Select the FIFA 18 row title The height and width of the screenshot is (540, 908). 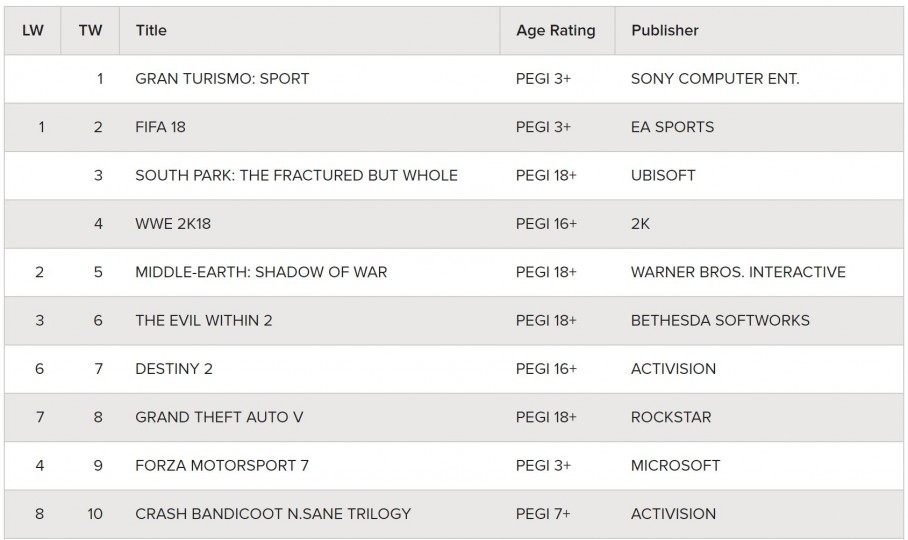click(160, 127)
